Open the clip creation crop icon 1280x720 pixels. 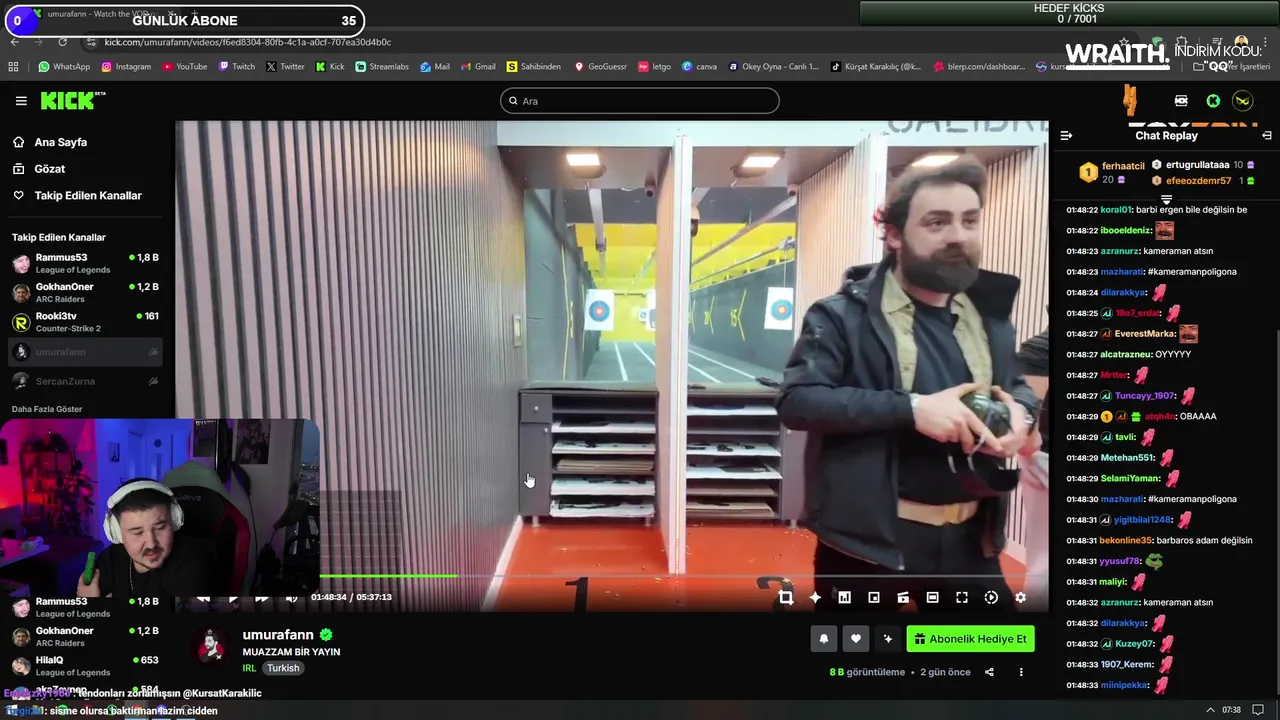pyautogui.click(x=786, y=598)
